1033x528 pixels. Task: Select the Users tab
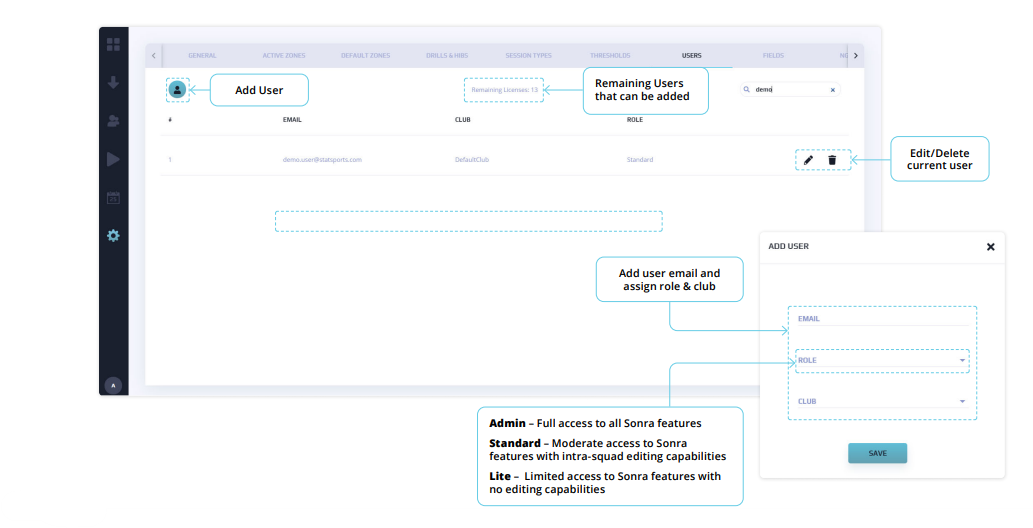(x=692, y=55)
